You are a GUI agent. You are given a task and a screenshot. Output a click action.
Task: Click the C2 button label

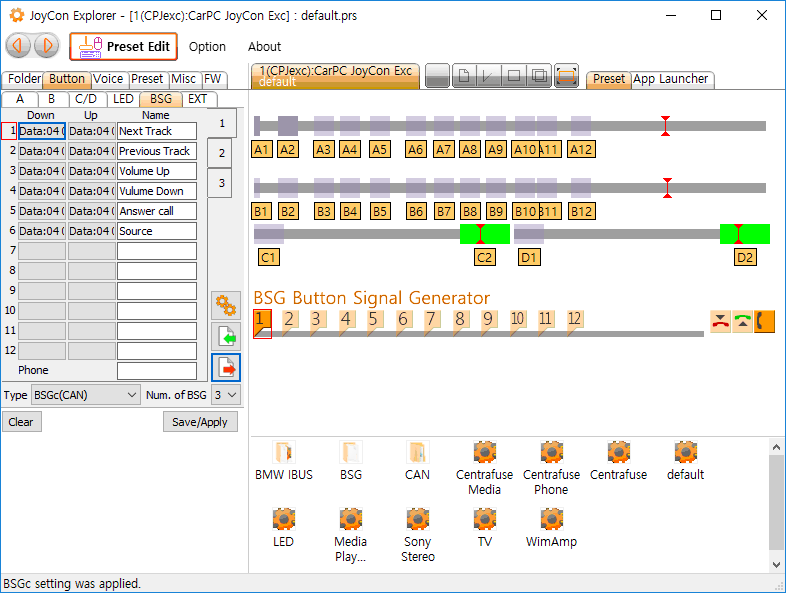pyautogui.click(x=484, y=258)
